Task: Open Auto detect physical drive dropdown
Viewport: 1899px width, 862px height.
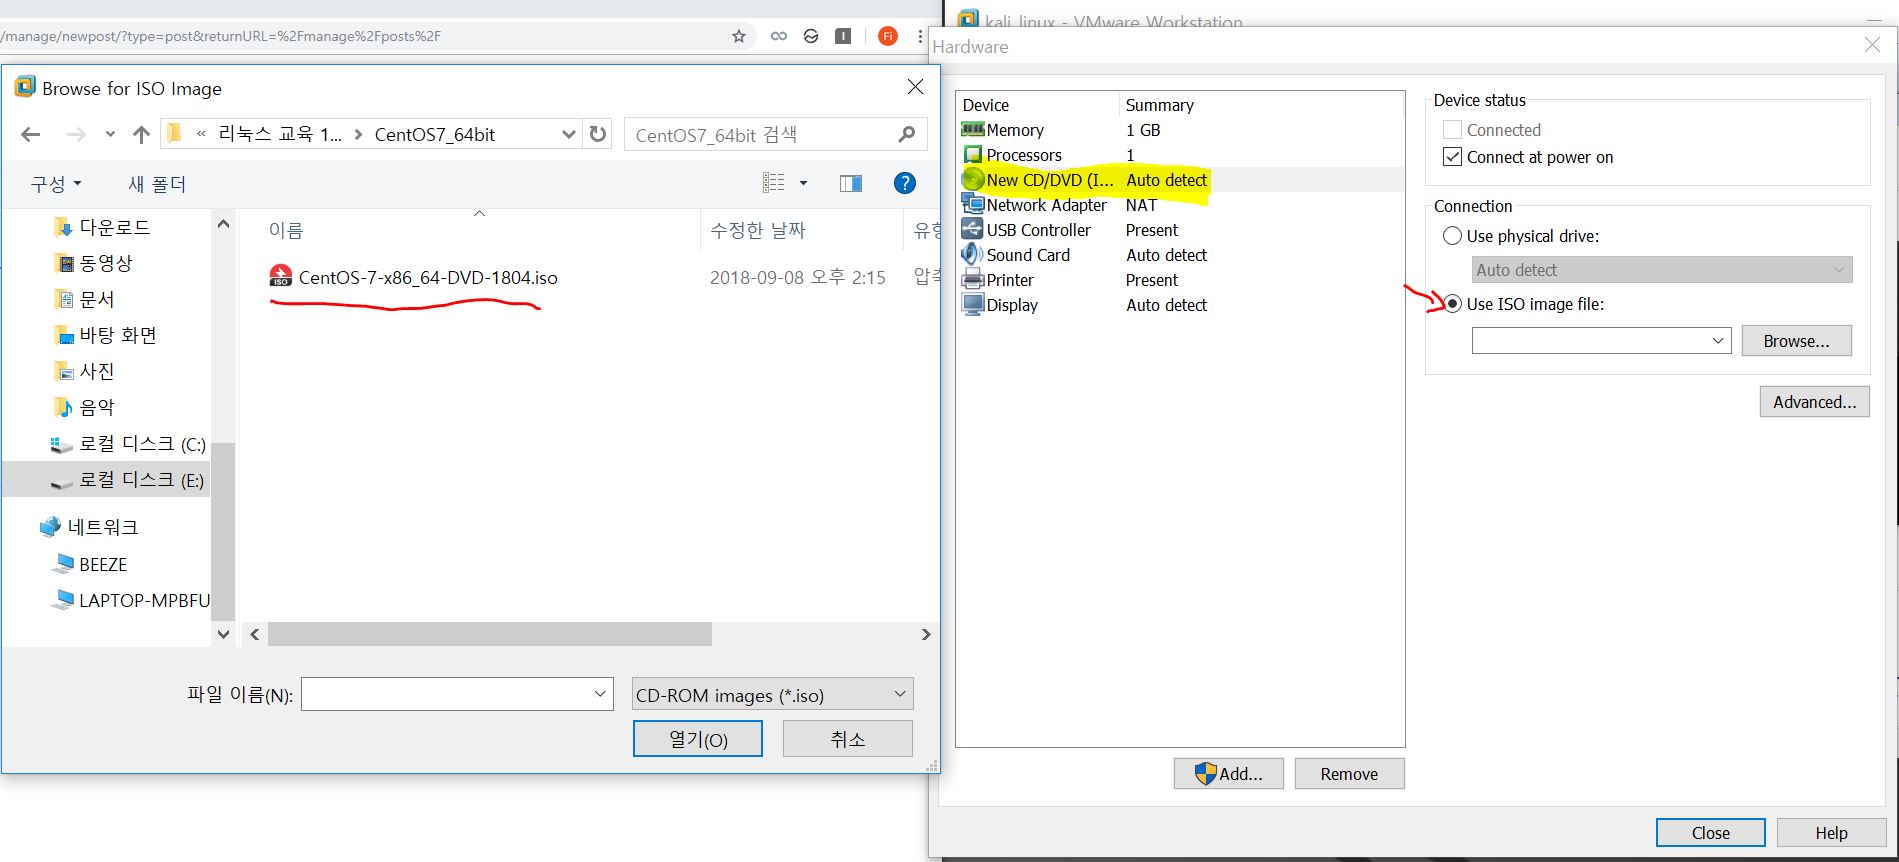Action: point(1662,270)
